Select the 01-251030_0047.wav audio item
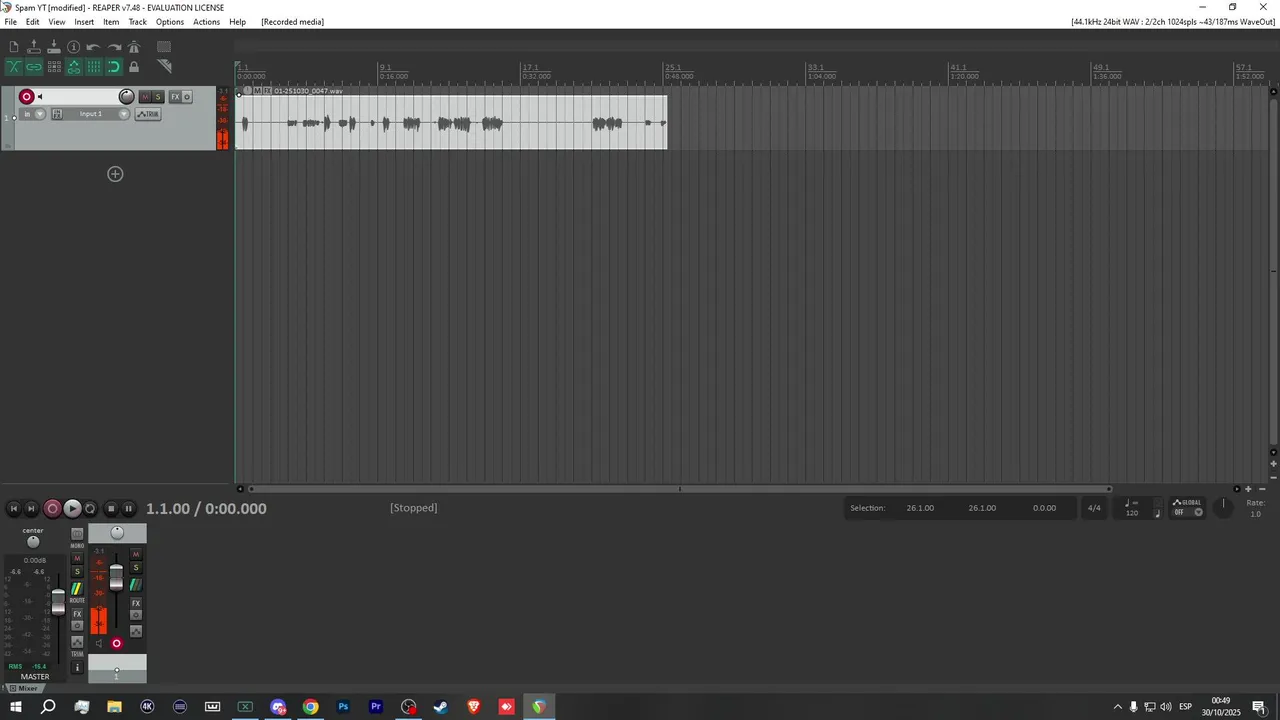 pos(451,122)
